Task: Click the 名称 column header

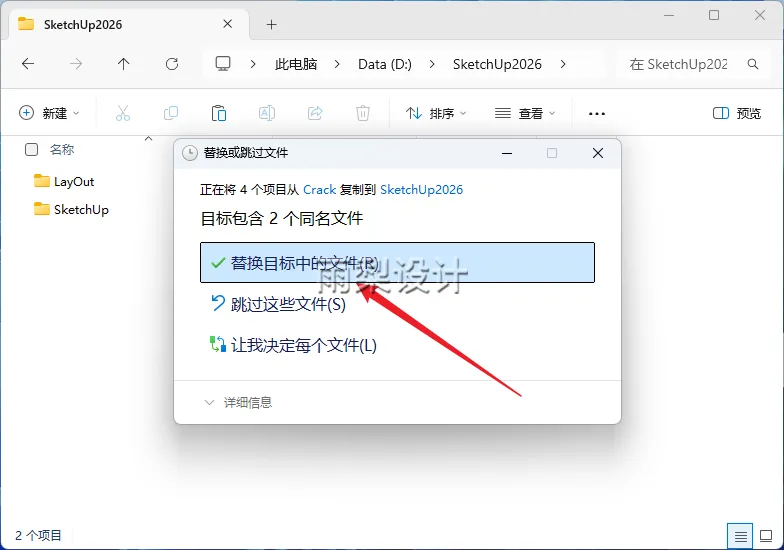Action: (62, 150)
